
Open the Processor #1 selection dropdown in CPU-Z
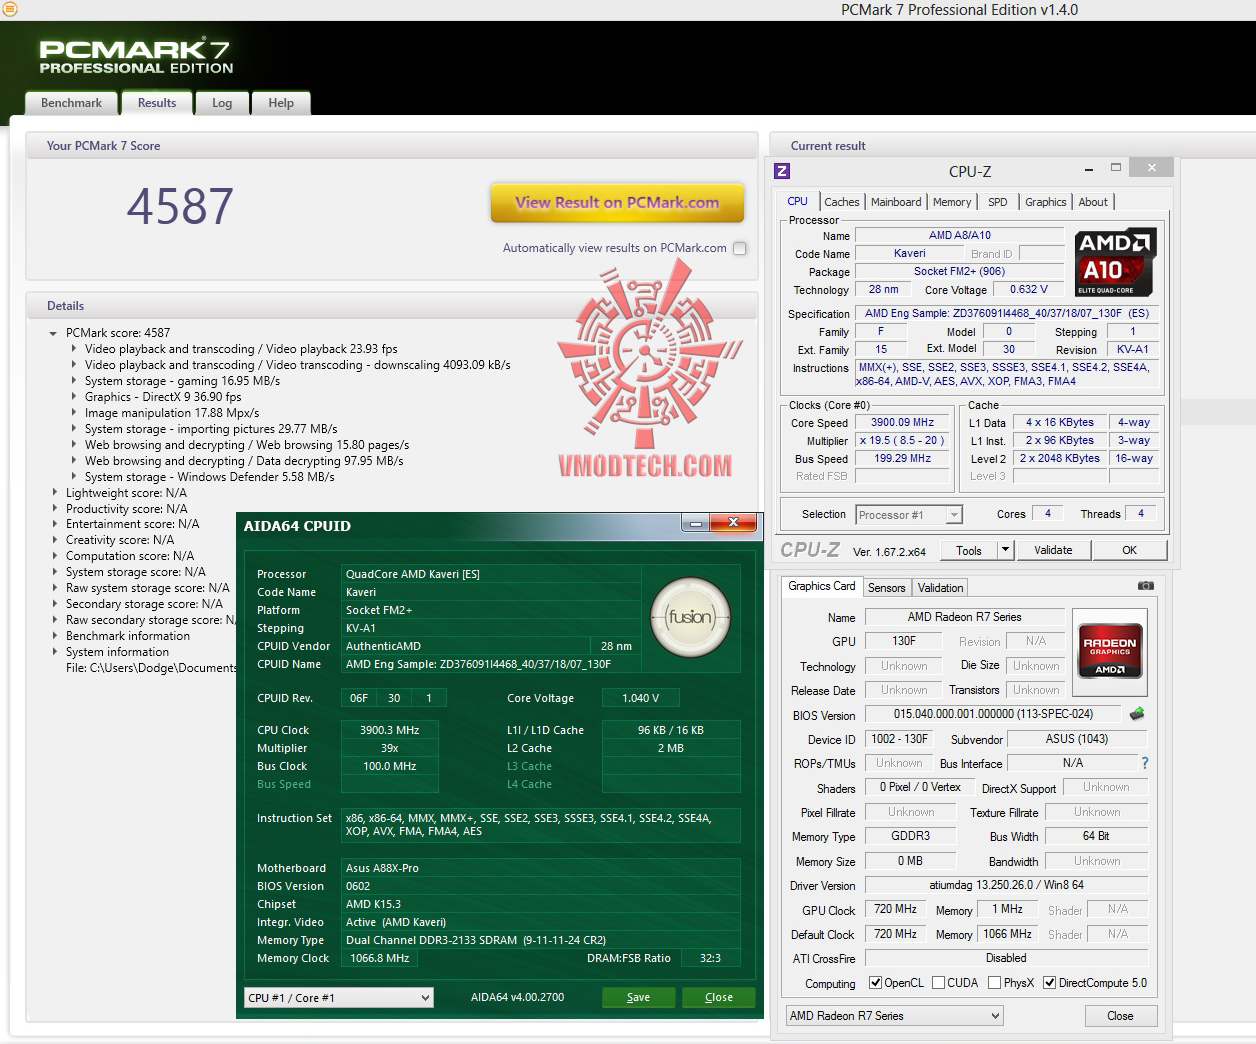[954, 515]
